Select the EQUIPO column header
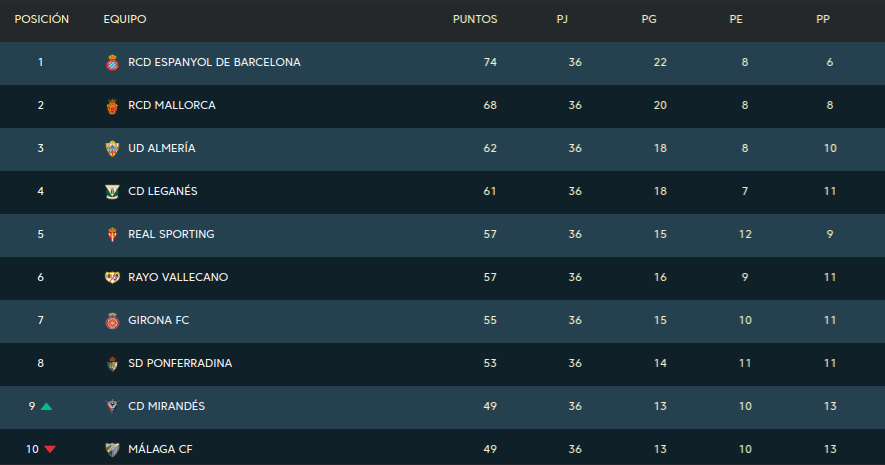This screenshot has height=465, width=885. tap(125, 19)
